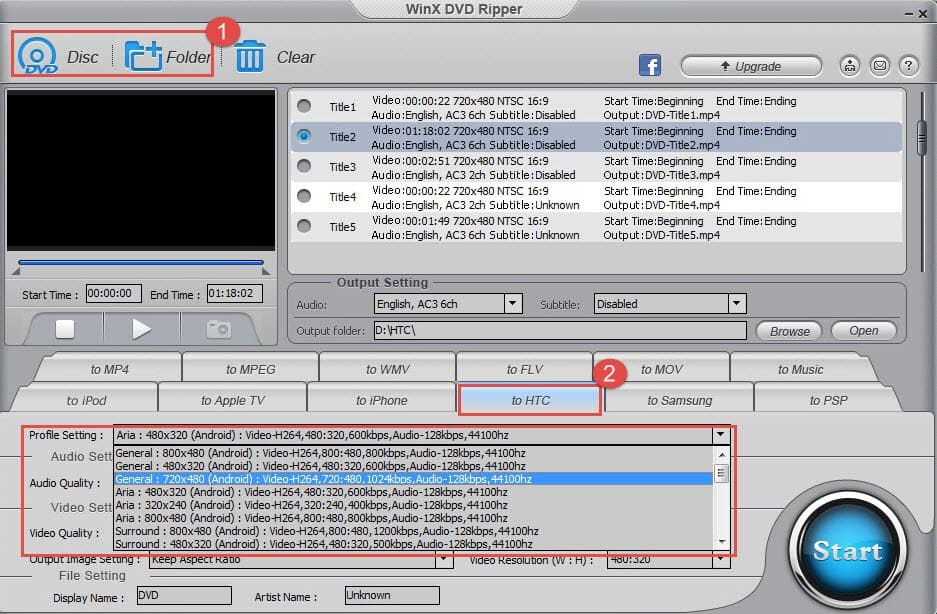Click Output:DVD-Title3.mp4 text
This screenshot has height=614, width=937.
point(662,175)
